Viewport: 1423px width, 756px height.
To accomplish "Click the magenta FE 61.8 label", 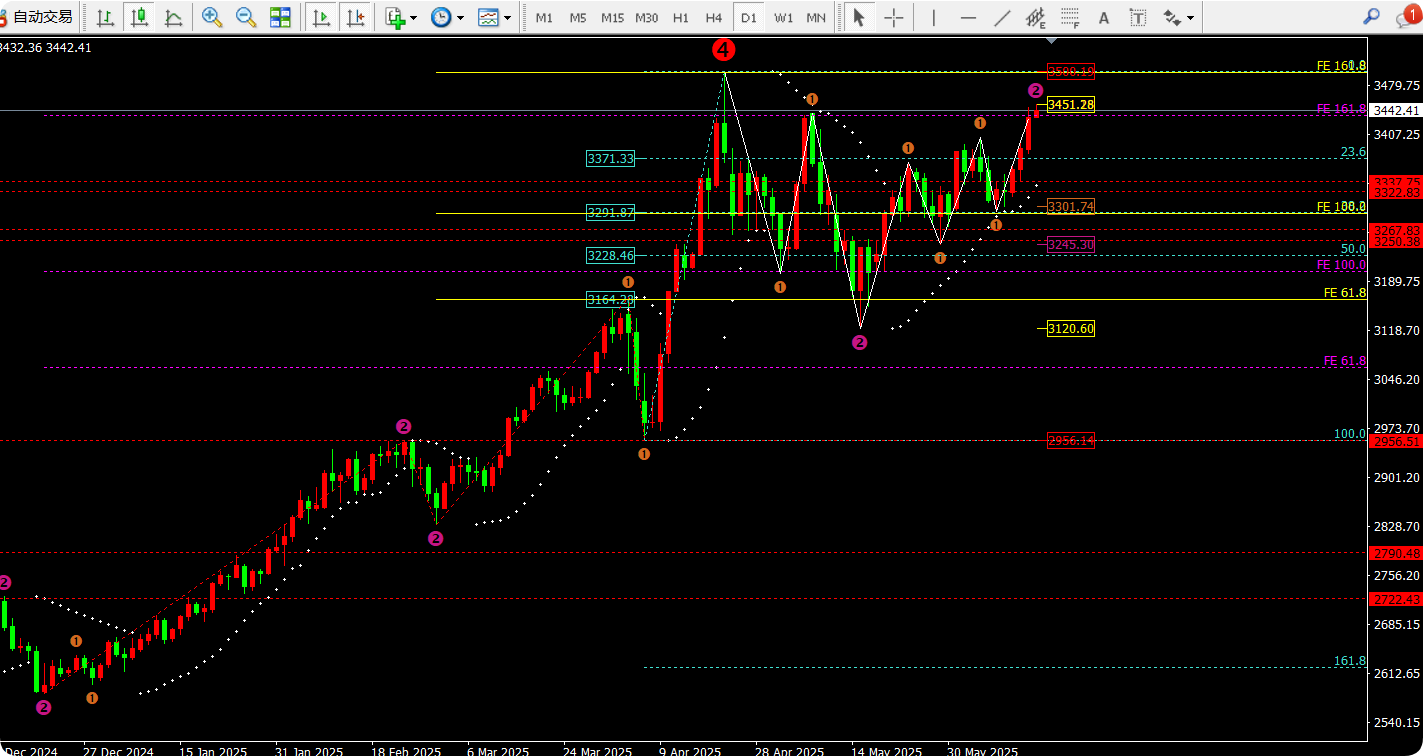I will (x=1345, y=360).
